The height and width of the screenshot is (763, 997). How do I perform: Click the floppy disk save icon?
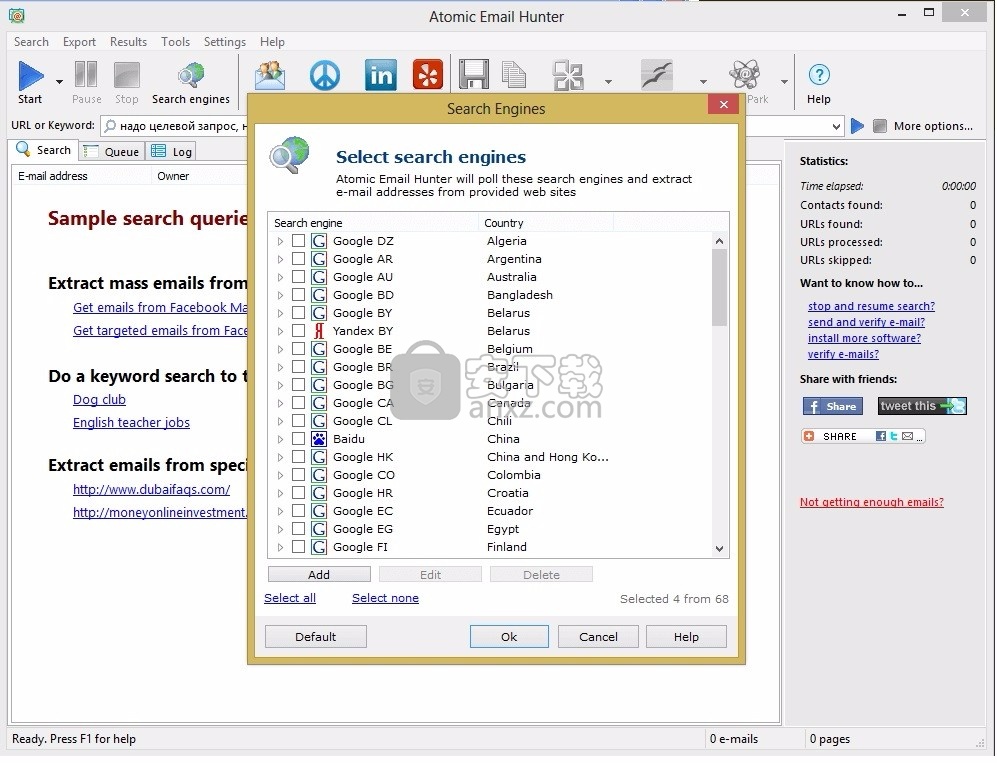point(474,75)
